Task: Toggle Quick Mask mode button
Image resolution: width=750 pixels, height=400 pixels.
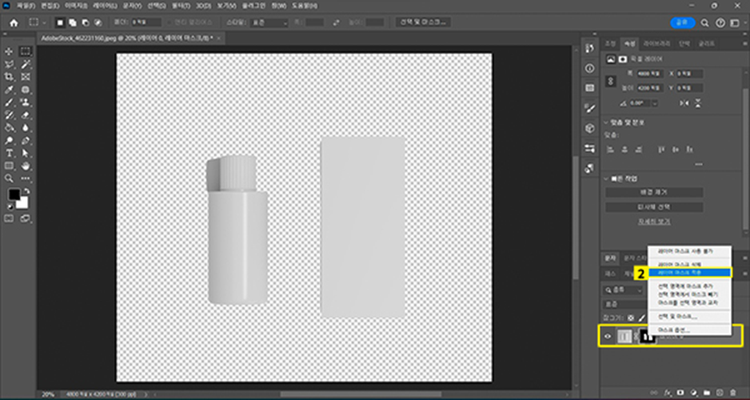Action: (9, 219)
